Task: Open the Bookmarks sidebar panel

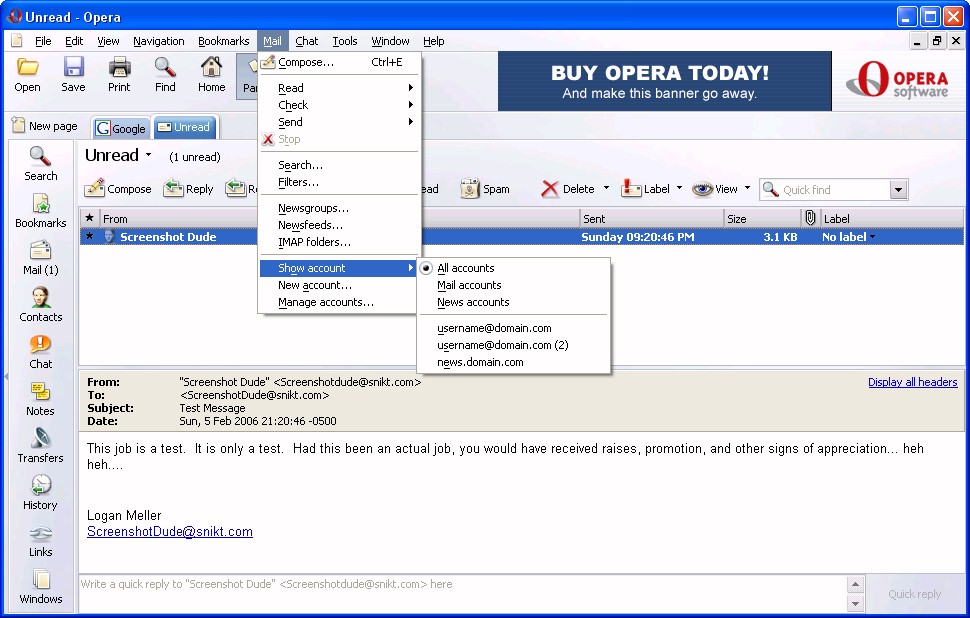Action: click(x=41, y=210)
